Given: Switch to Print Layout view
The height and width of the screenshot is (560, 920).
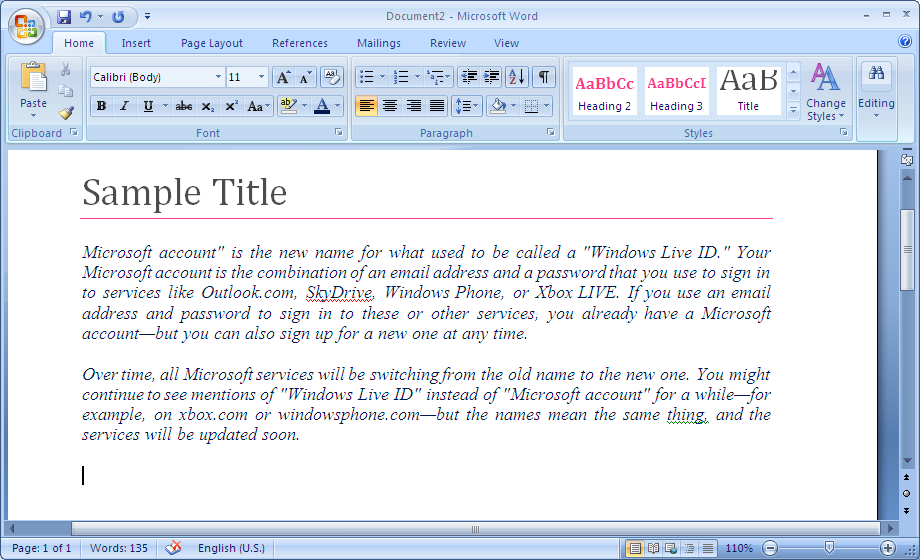Looking at the screenshot, I should coord(634,548).
